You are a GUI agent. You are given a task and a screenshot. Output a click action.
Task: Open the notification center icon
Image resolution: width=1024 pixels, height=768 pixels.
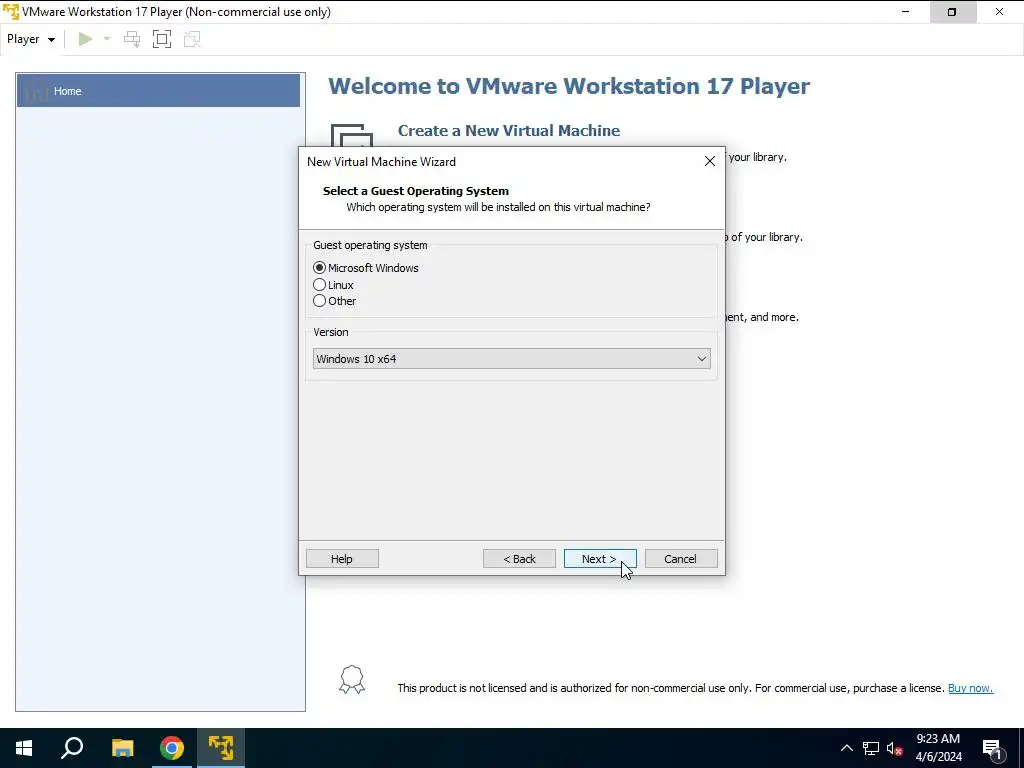tap(993, 748)
